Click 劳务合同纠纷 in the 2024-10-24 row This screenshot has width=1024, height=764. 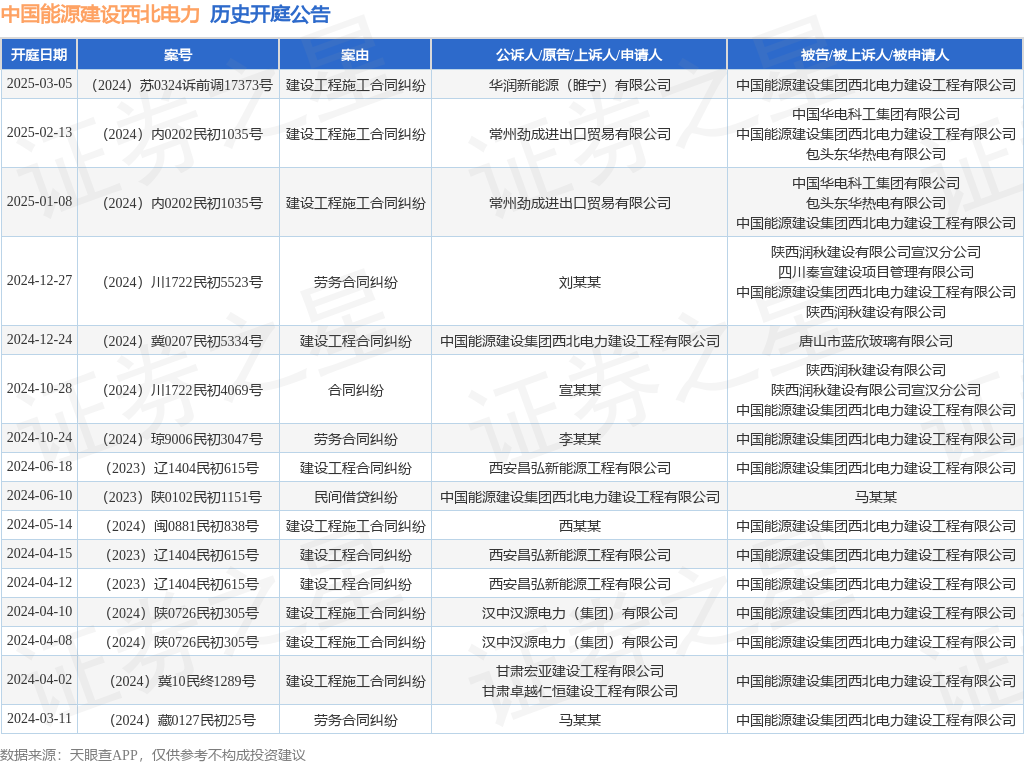355,439
